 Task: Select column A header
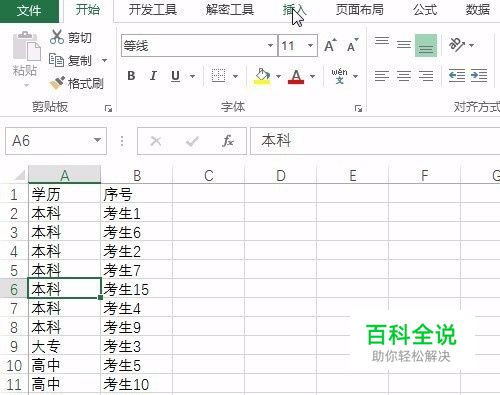[x=65, y=175]
